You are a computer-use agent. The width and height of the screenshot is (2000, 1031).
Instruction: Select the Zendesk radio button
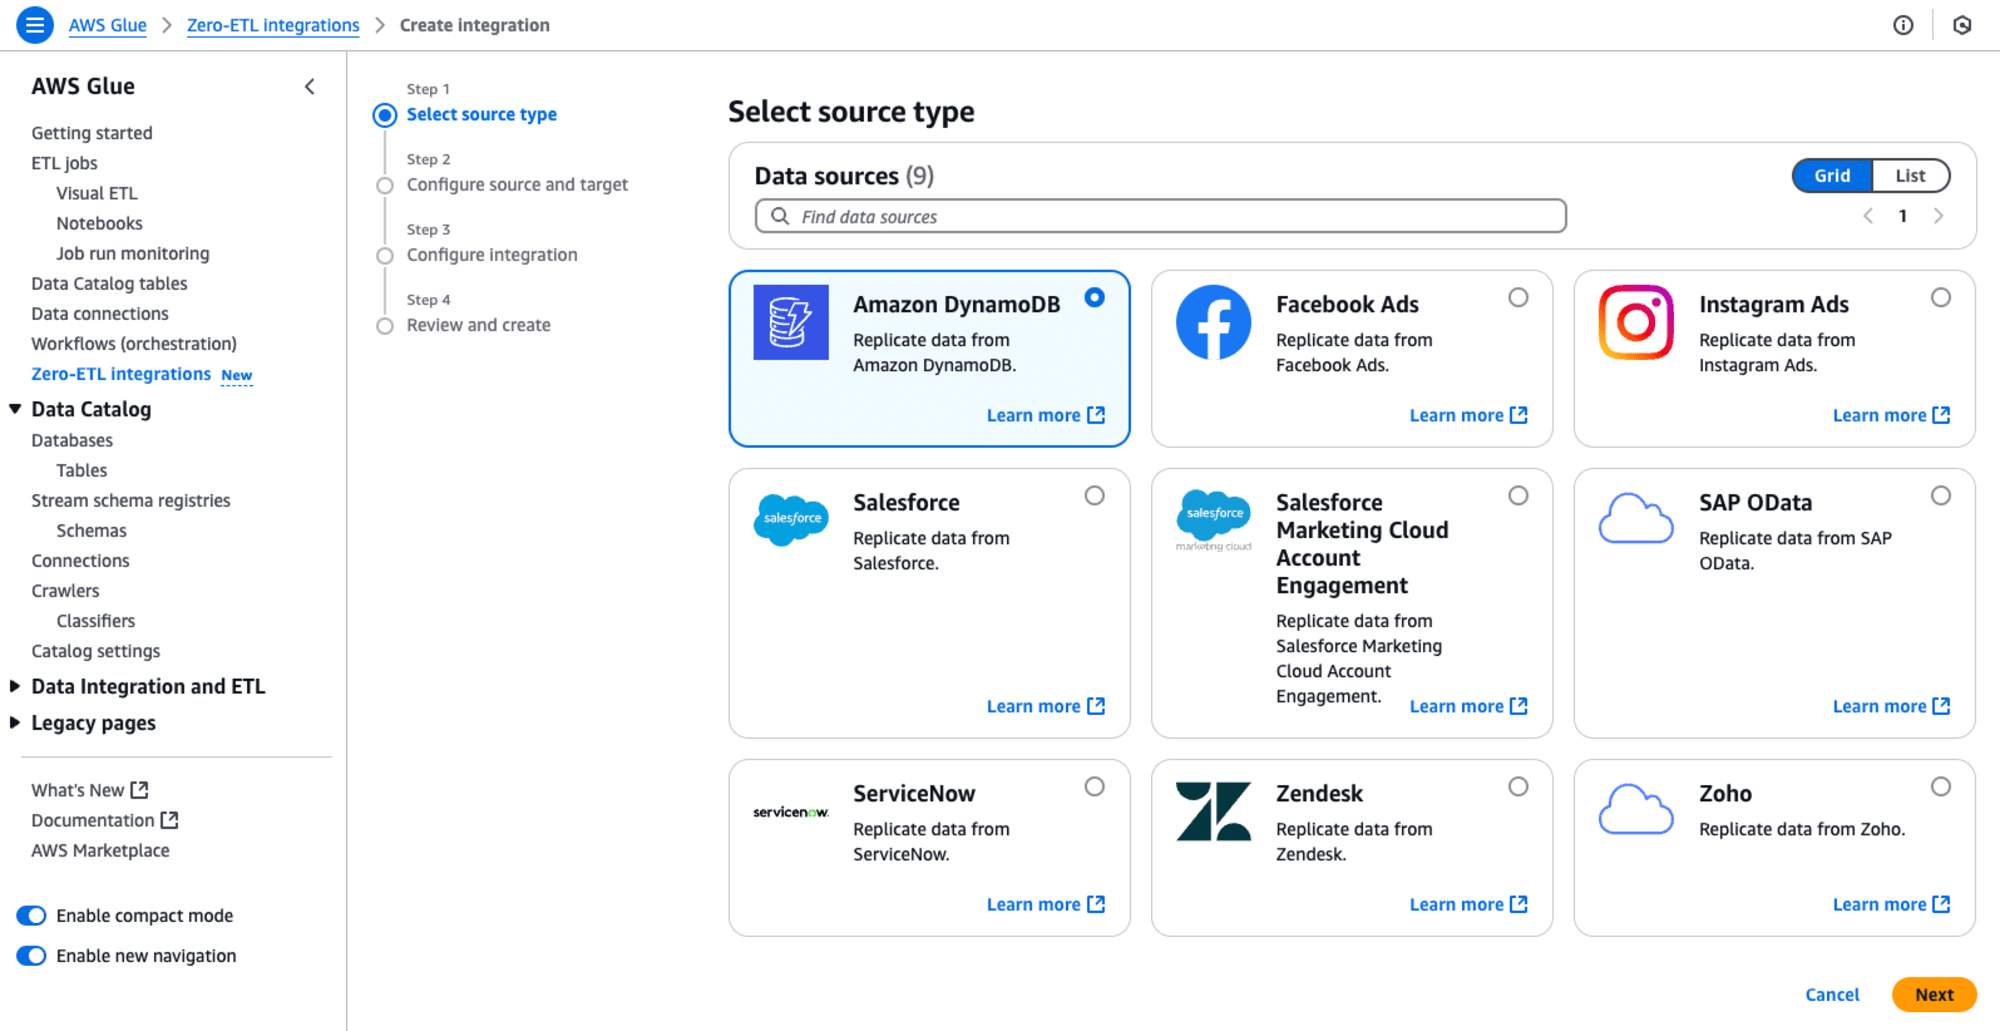coord(1518,786)
